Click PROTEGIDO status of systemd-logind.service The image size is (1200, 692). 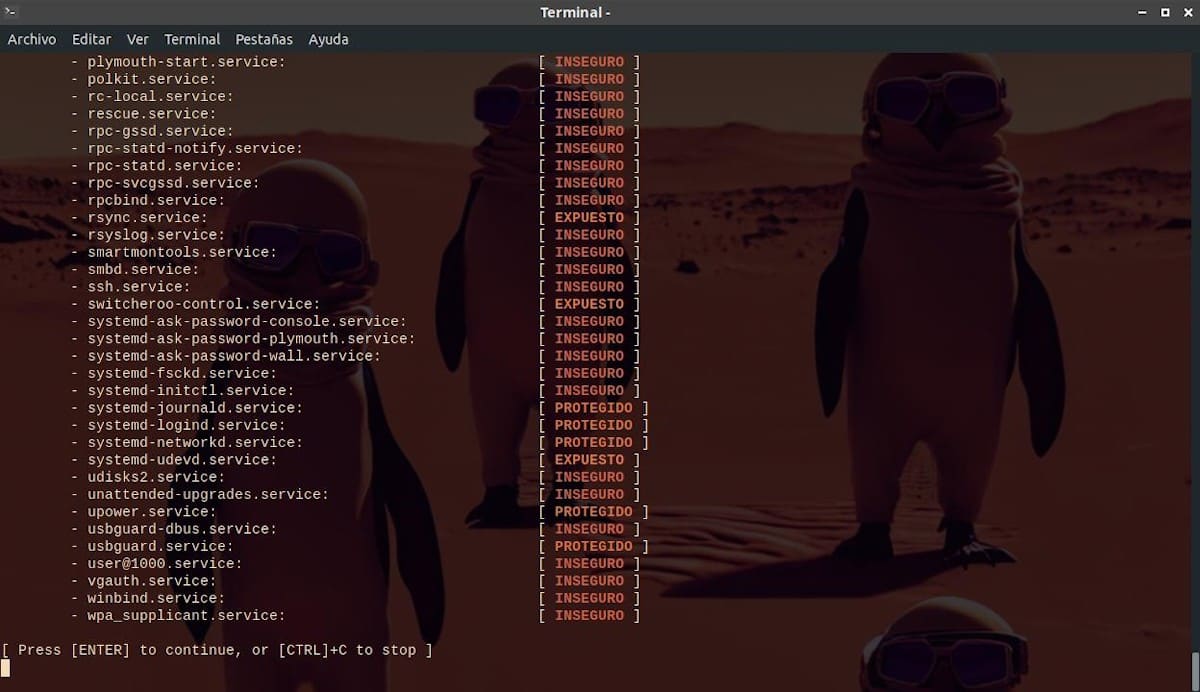pos(594,425)
